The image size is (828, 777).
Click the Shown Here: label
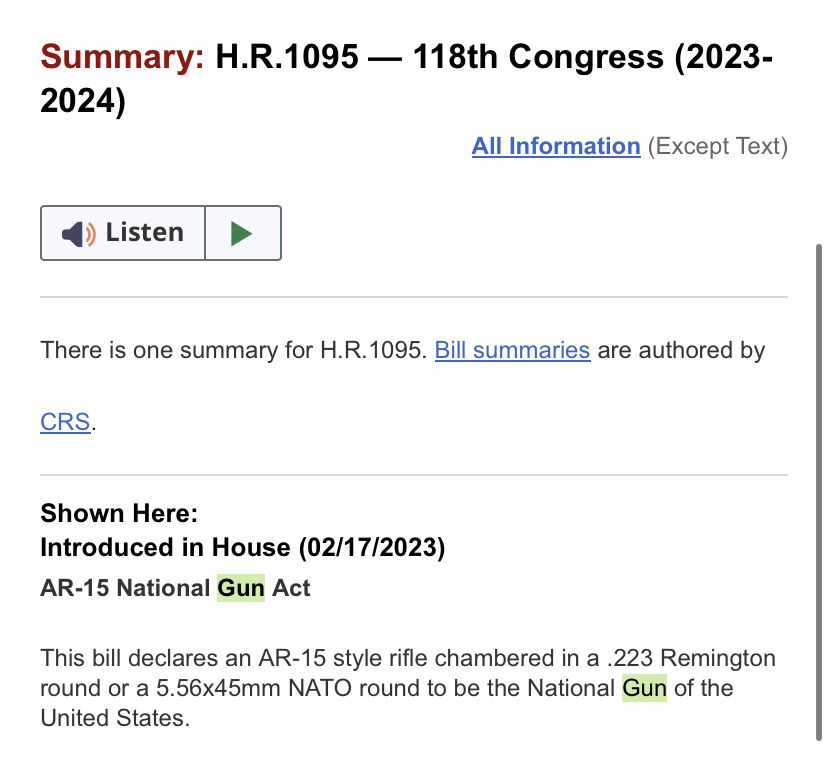point(119,513)
